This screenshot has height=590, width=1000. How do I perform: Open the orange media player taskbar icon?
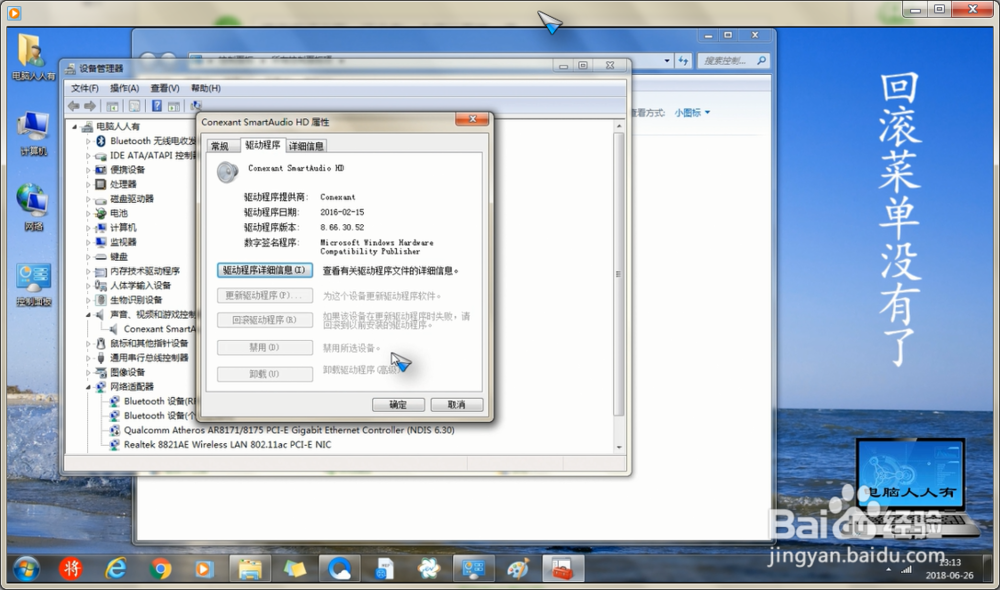click(x=203, y=568)
